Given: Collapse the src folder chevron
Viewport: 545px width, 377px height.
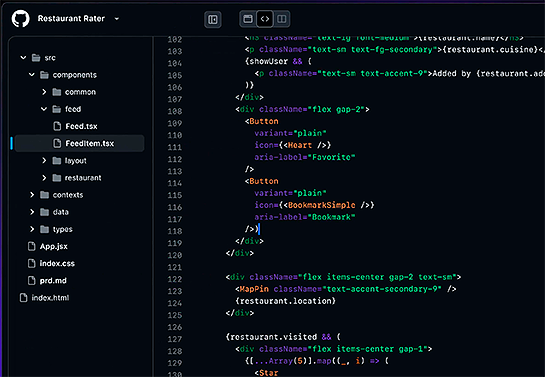Looking at the screenshot, I should click(x=23, y=58).
